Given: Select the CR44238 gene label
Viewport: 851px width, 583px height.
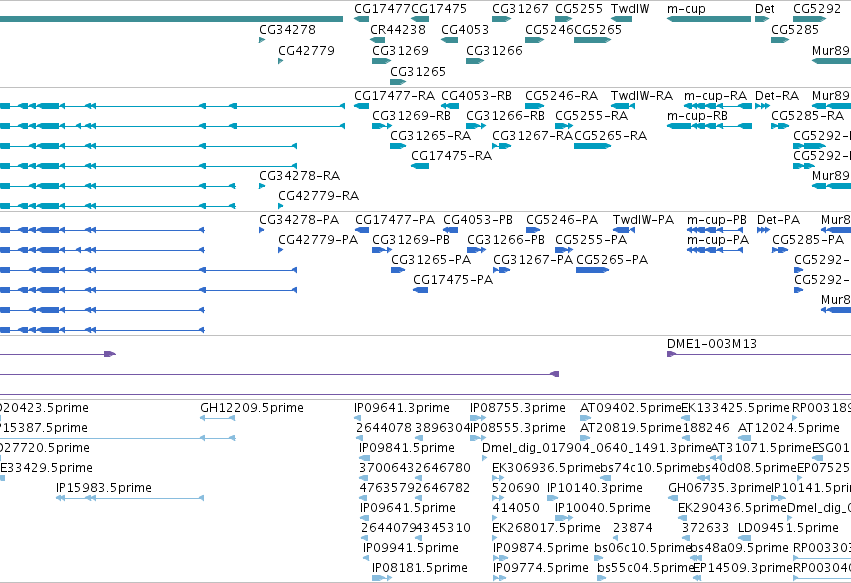Looking at the screenshot, I should tap(398, 29).
